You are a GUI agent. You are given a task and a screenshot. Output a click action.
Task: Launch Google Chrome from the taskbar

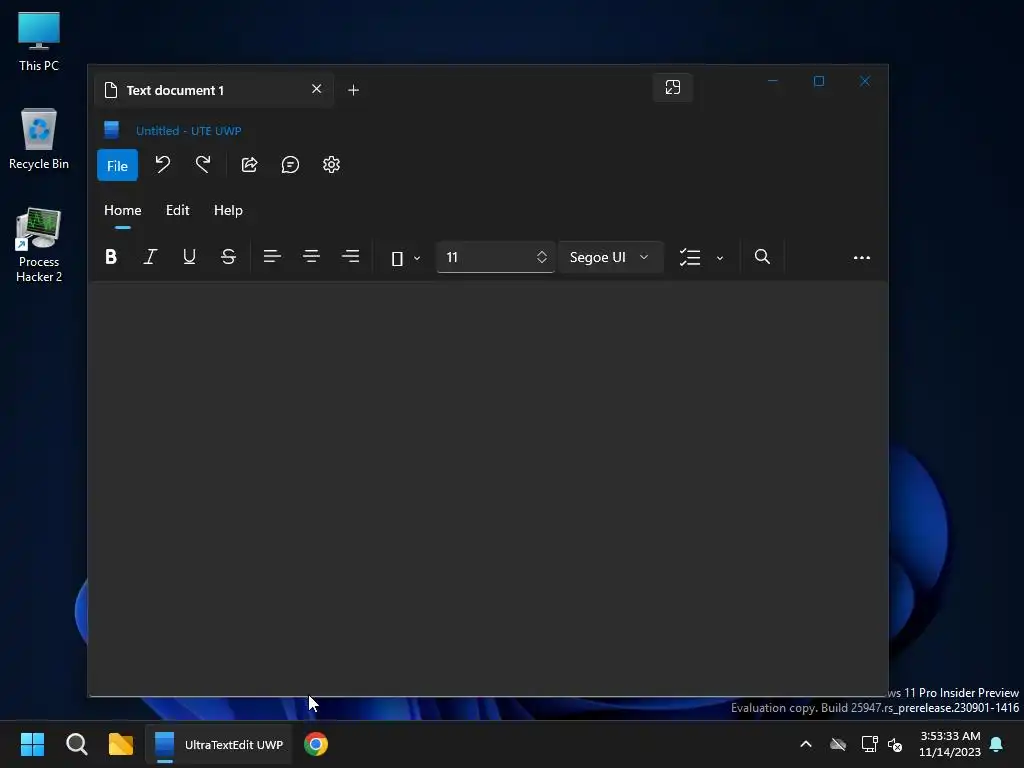coord(316,744)
